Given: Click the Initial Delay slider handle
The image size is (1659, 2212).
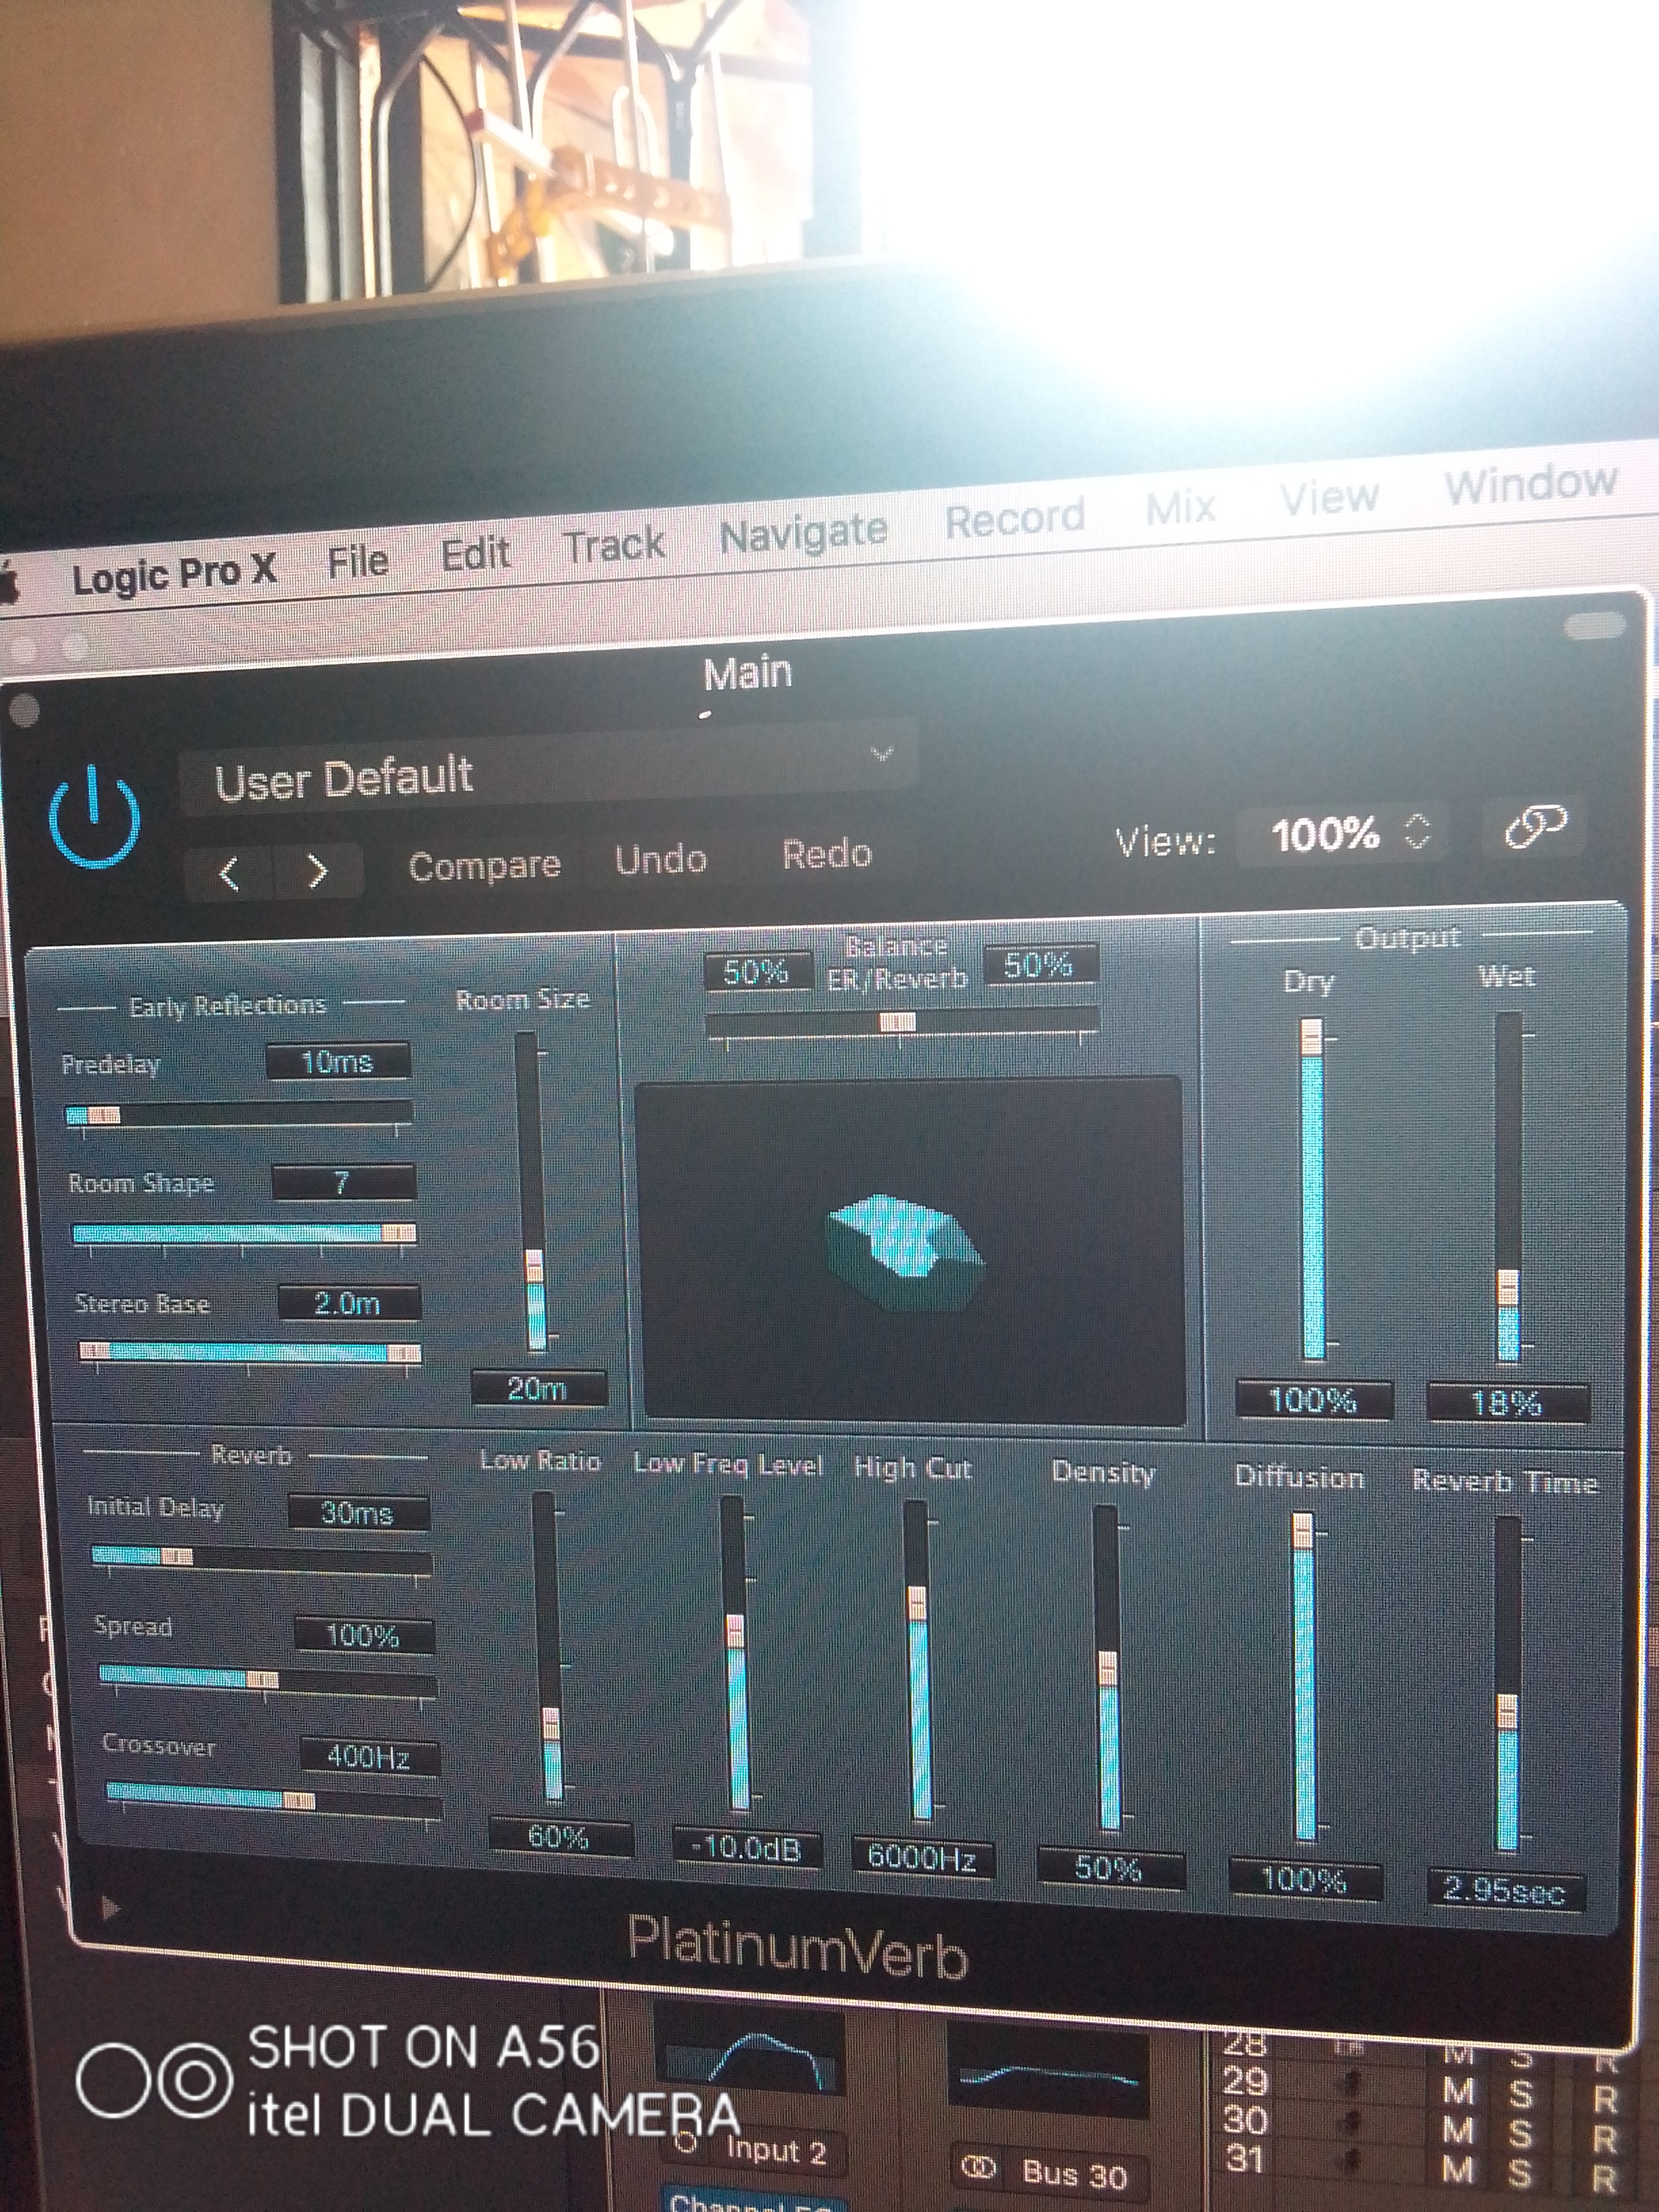Looking at the screenshot, I should pos(177,1556).
